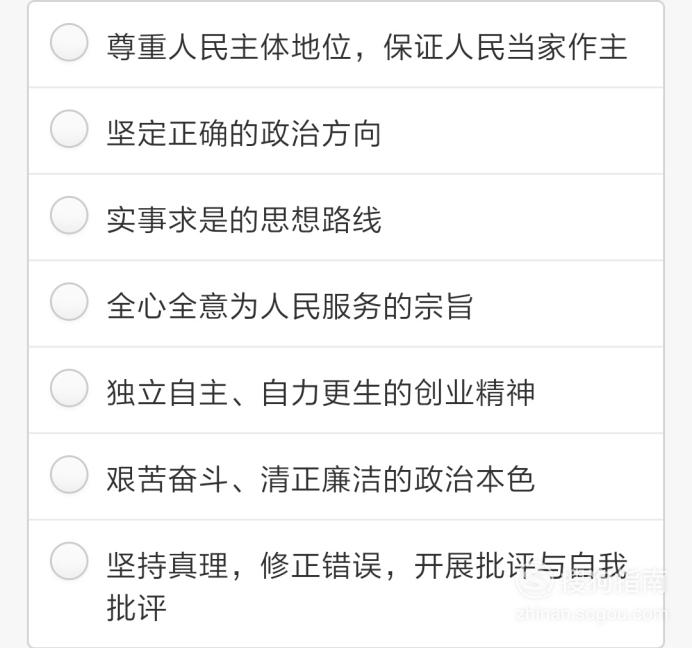
Task: Click the label text 保证人民当家作主
Action: coord(505,47)
